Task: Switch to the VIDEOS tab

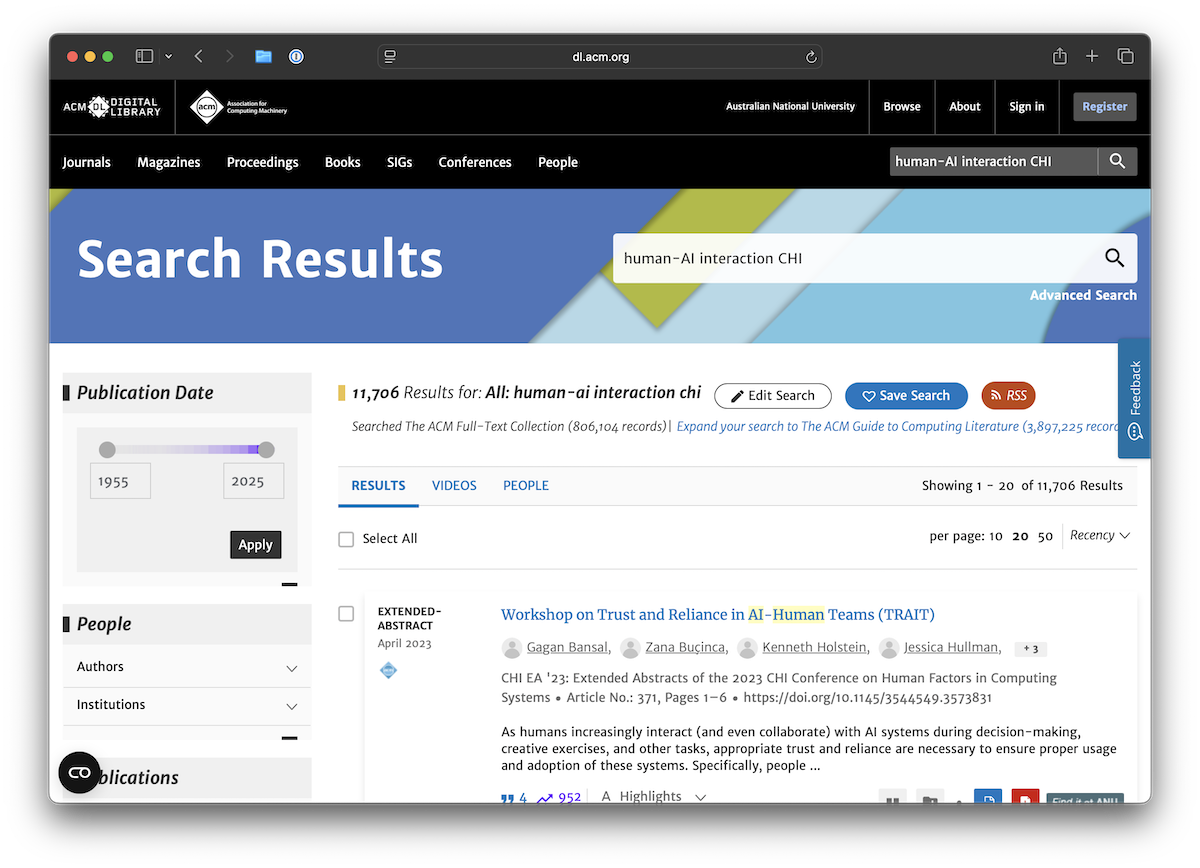Action: click(454, 485)
